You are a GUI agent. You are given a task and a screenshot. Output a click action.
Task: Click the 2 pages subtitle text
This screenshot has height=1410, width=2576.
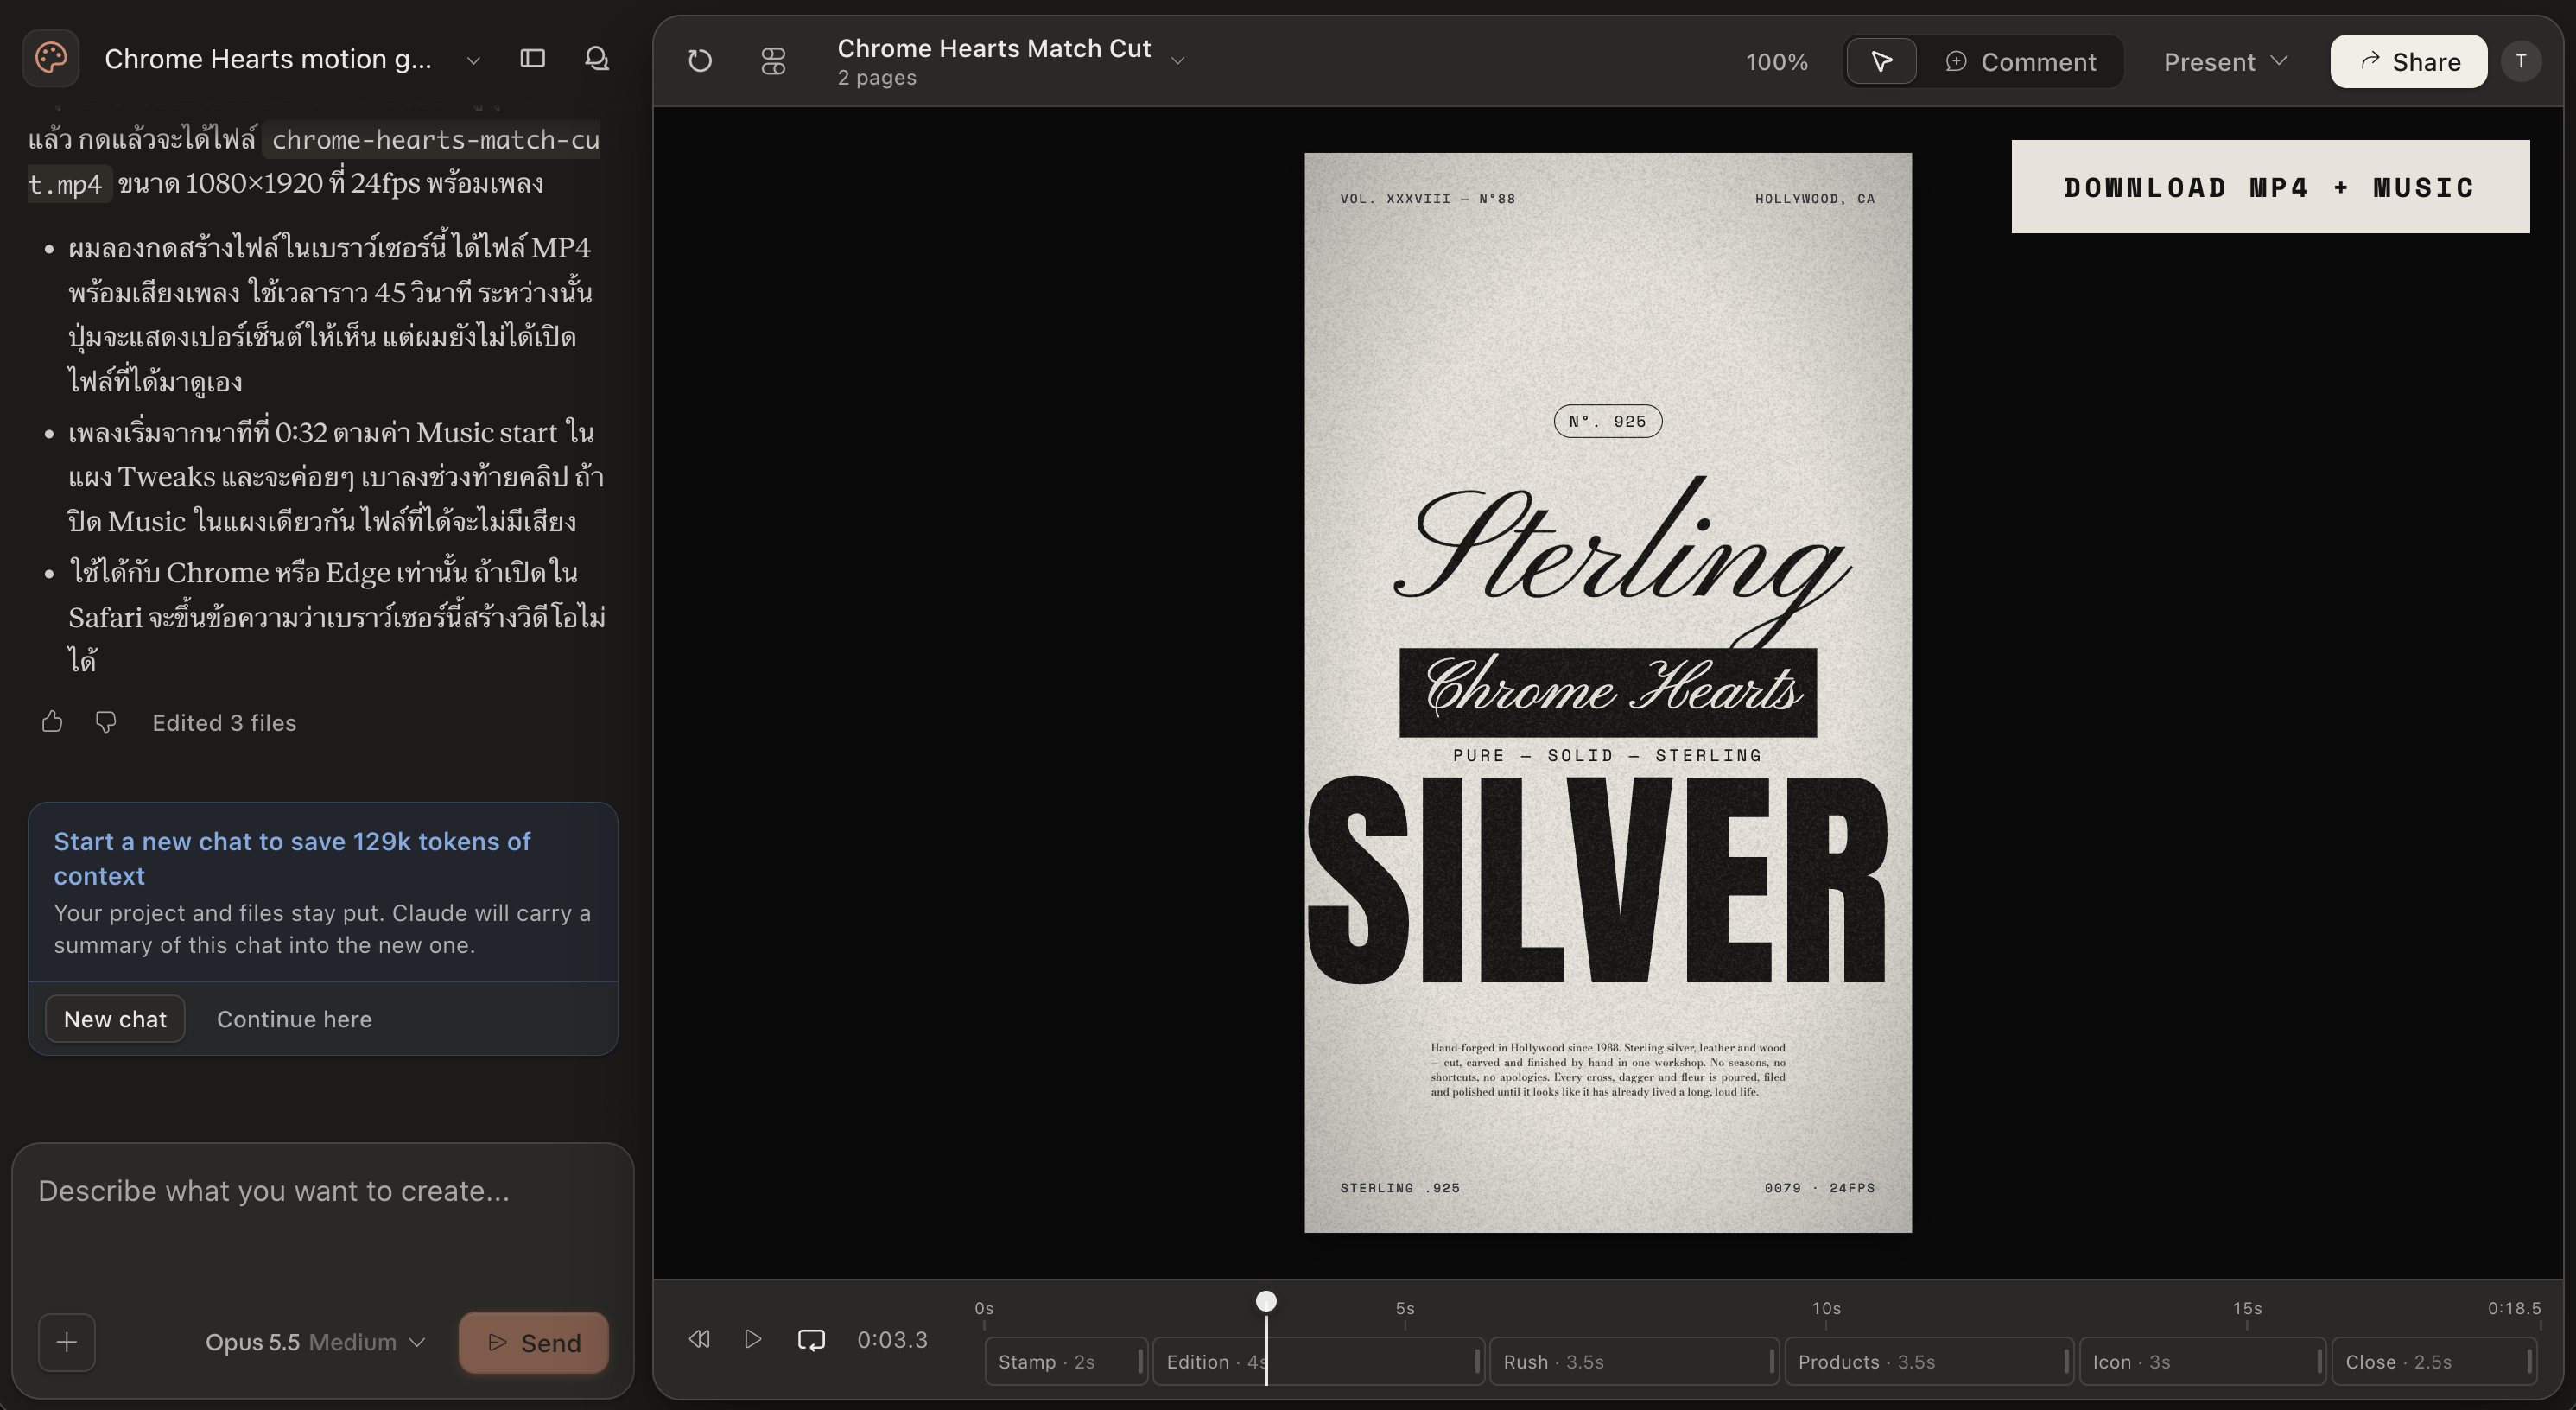point(877,78)
